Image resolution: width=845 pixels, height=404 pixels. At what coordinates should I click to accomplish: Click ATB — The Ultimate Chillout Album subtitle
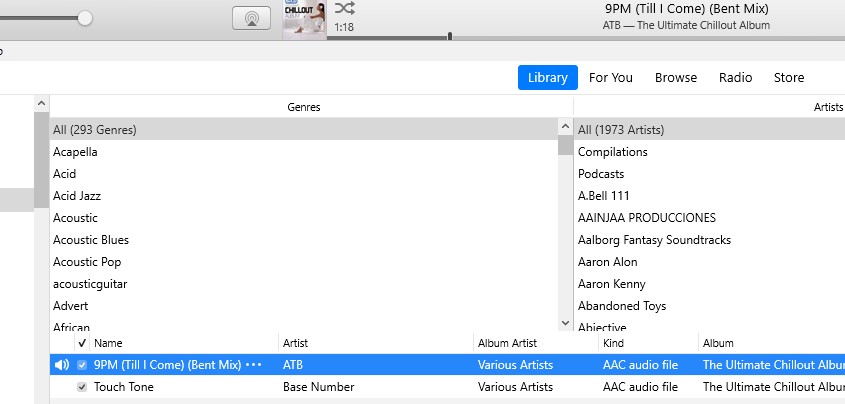point(686,25)
